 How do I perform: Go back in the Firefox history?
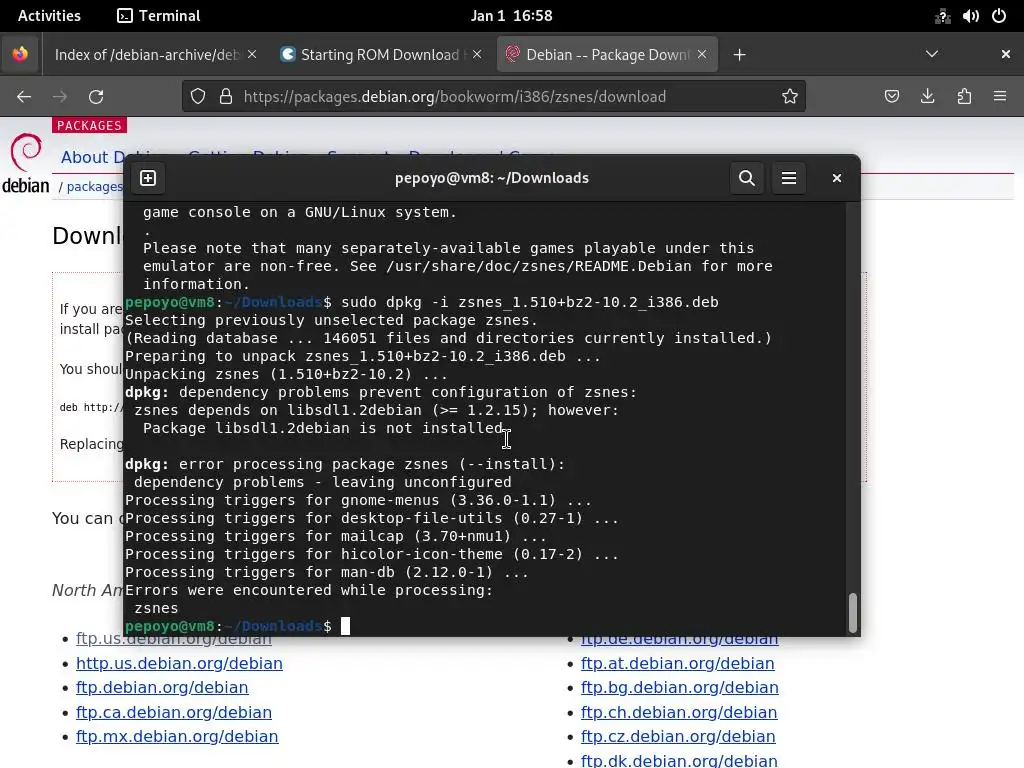tap(24, 97)
